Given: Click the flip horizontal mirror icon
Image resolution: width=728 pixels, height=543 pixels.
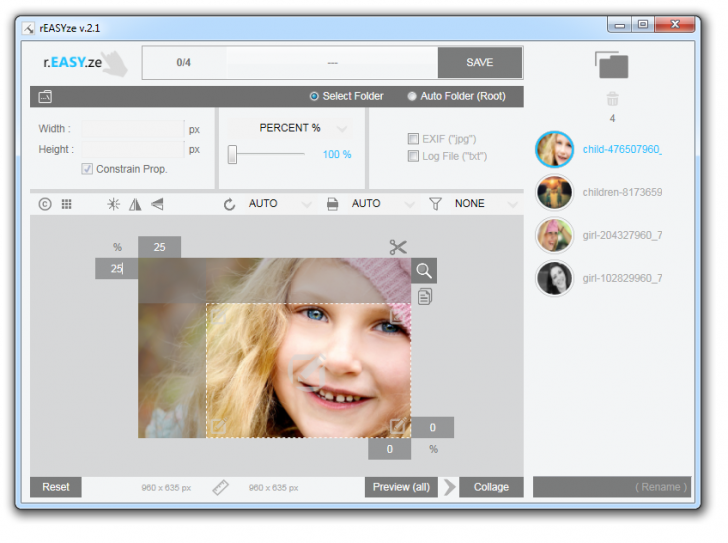Looking at the screenshot, I should tap(135, 204).
